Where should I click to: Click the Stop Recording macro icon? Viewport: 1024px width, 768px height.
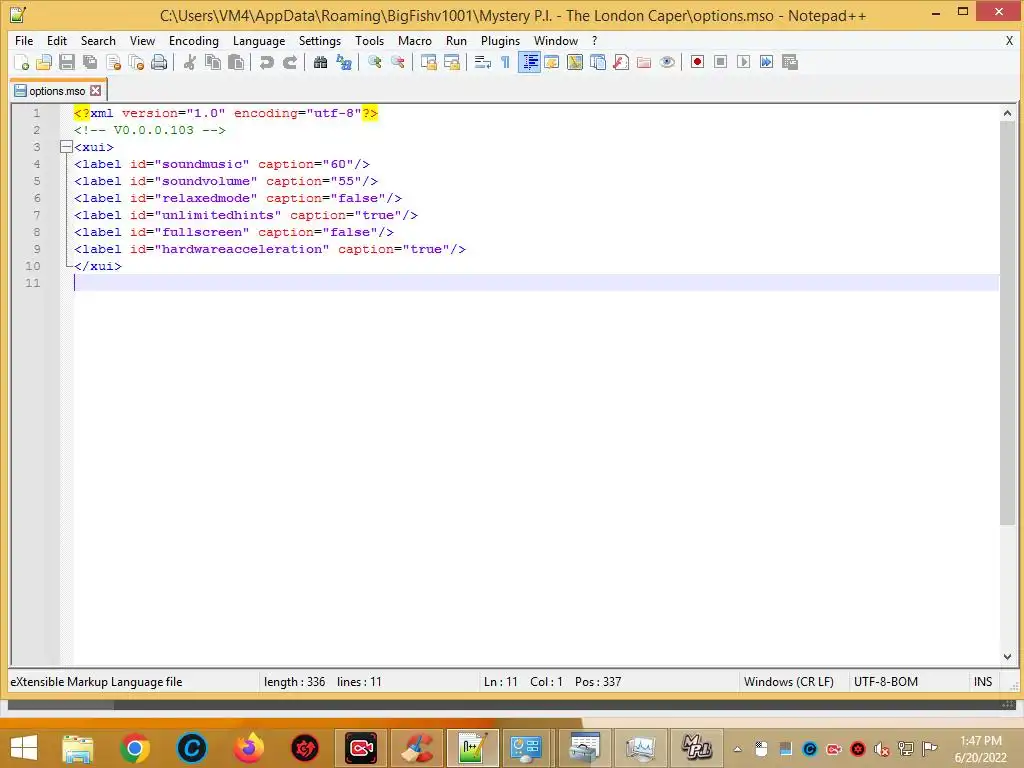point(720,62)
